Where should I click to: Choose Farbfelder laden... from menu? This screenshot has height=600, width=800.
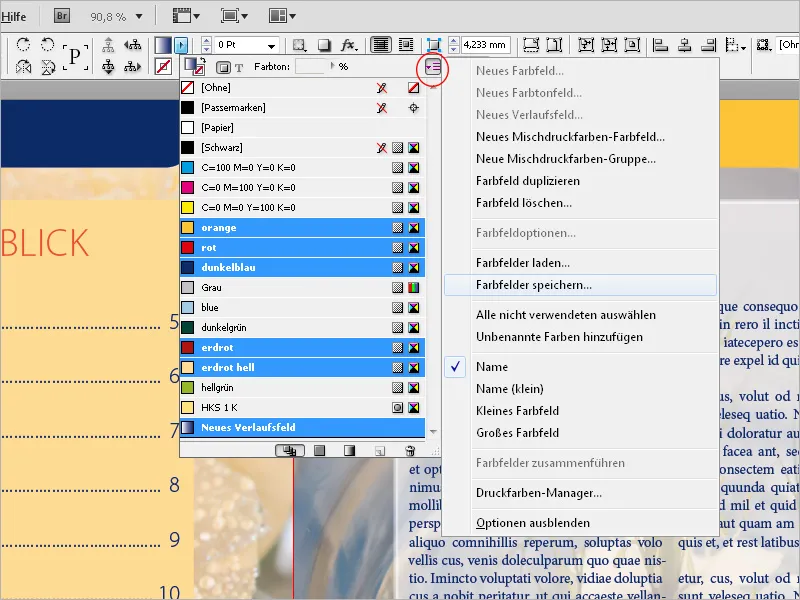(581, 263)
